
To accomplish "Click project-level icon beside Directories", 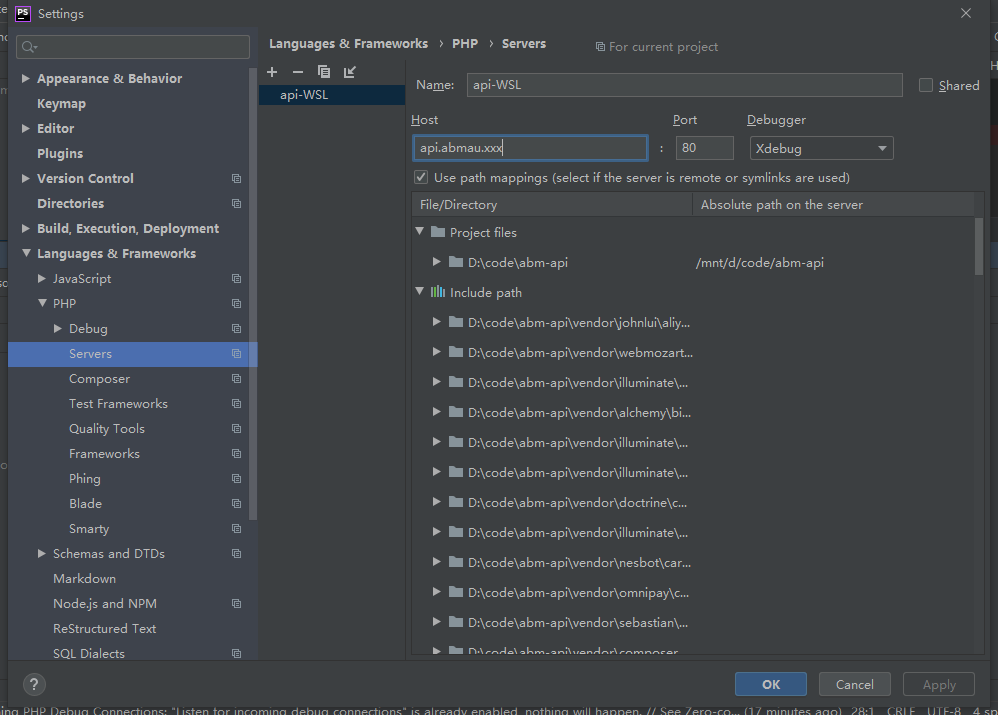I will 236,204.
